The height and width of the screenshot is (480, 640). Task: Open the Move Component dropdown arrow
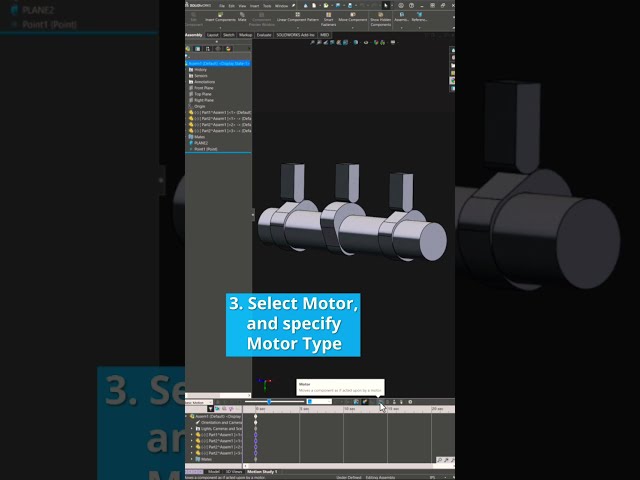tap(353, 27)
